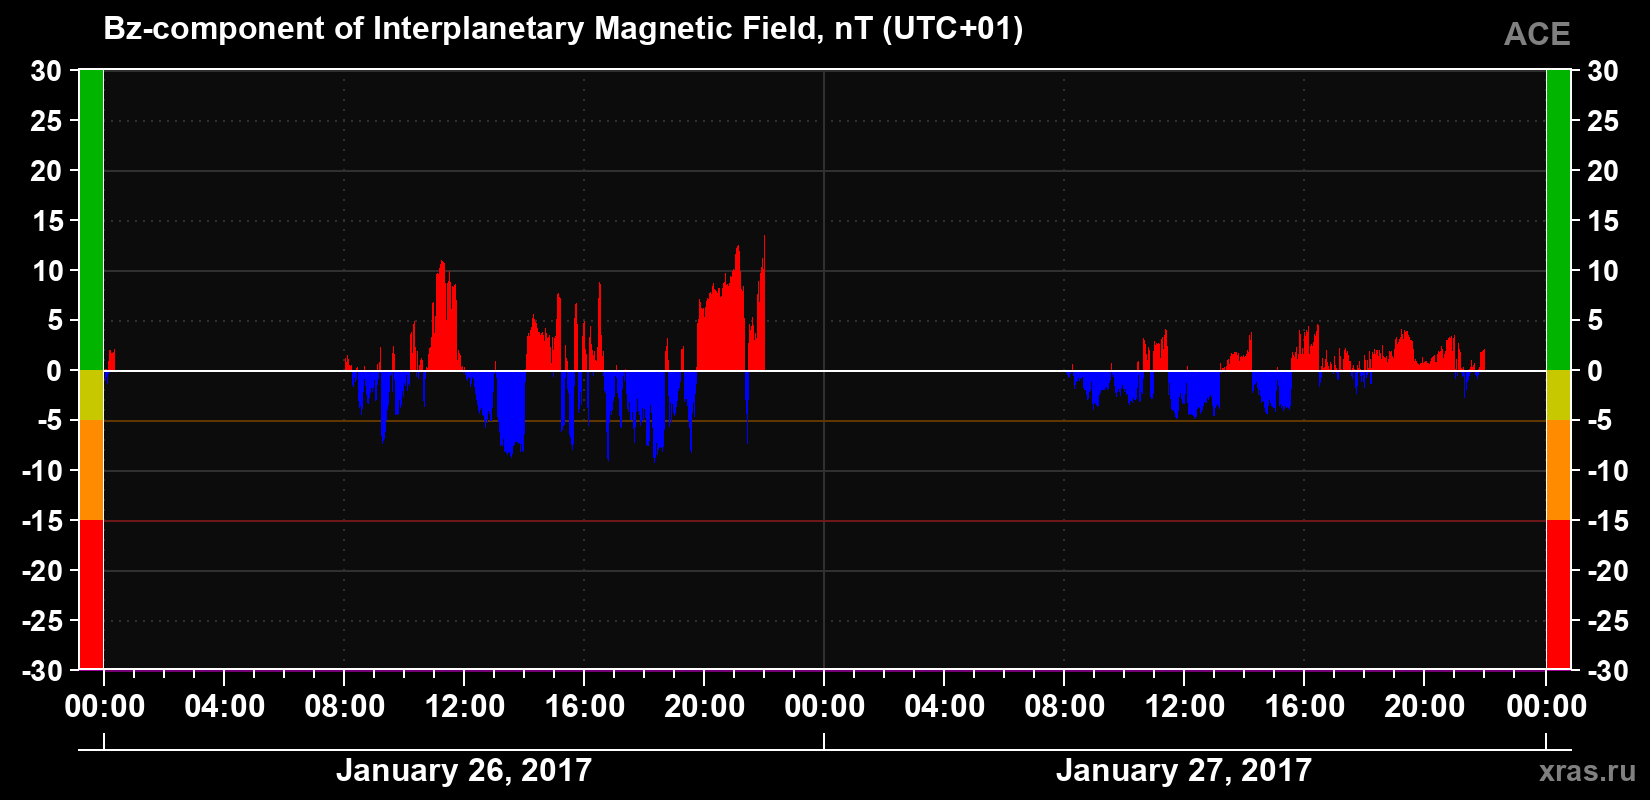Viewport: 1650px width, 800px height.
Task: Click the orange band on the right scale
Action: (1558, 470)
